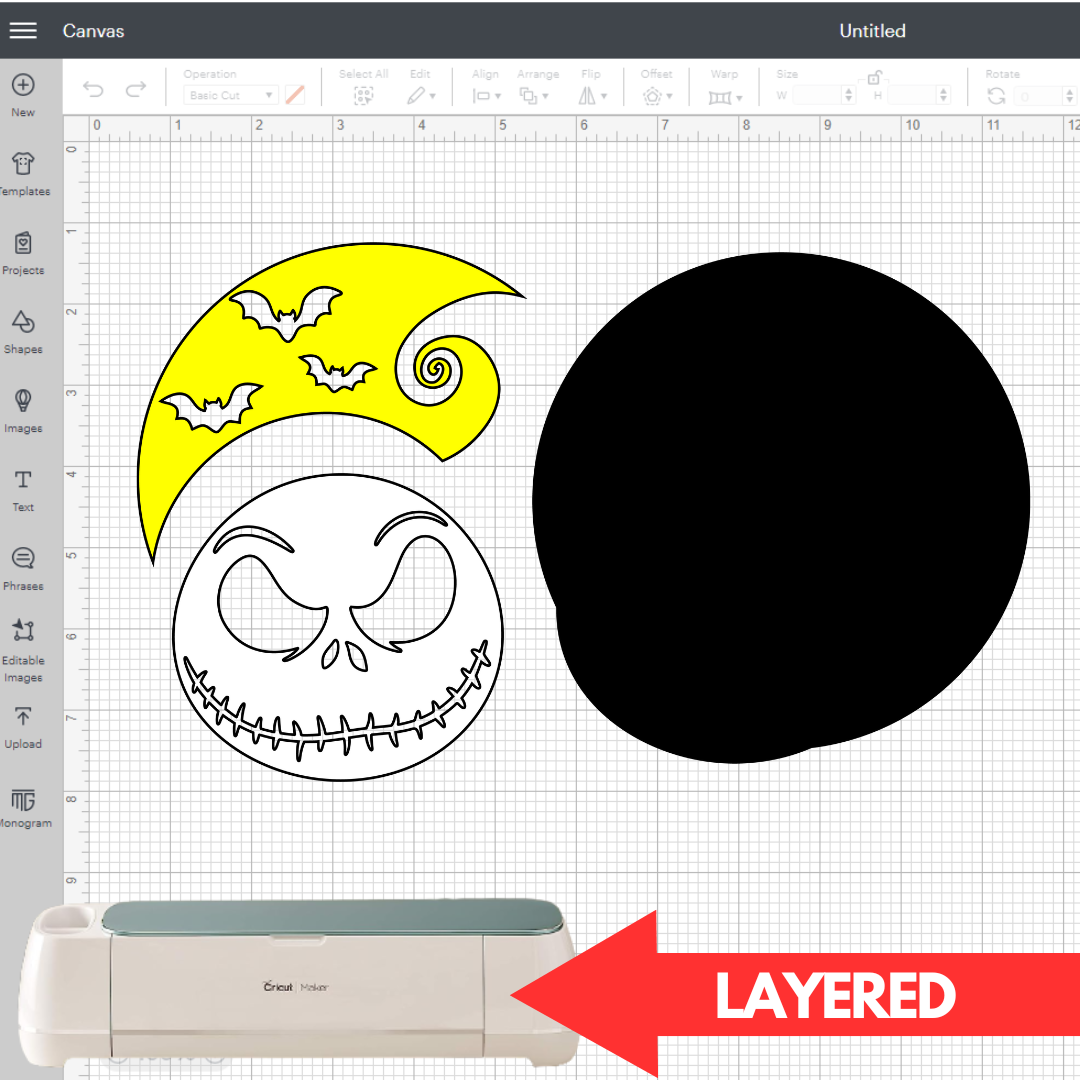Image resolution: width=1080 pixels, height=1080 pixels.
Task: Expand the Offset dropdown
Action: tap(657, 96)
